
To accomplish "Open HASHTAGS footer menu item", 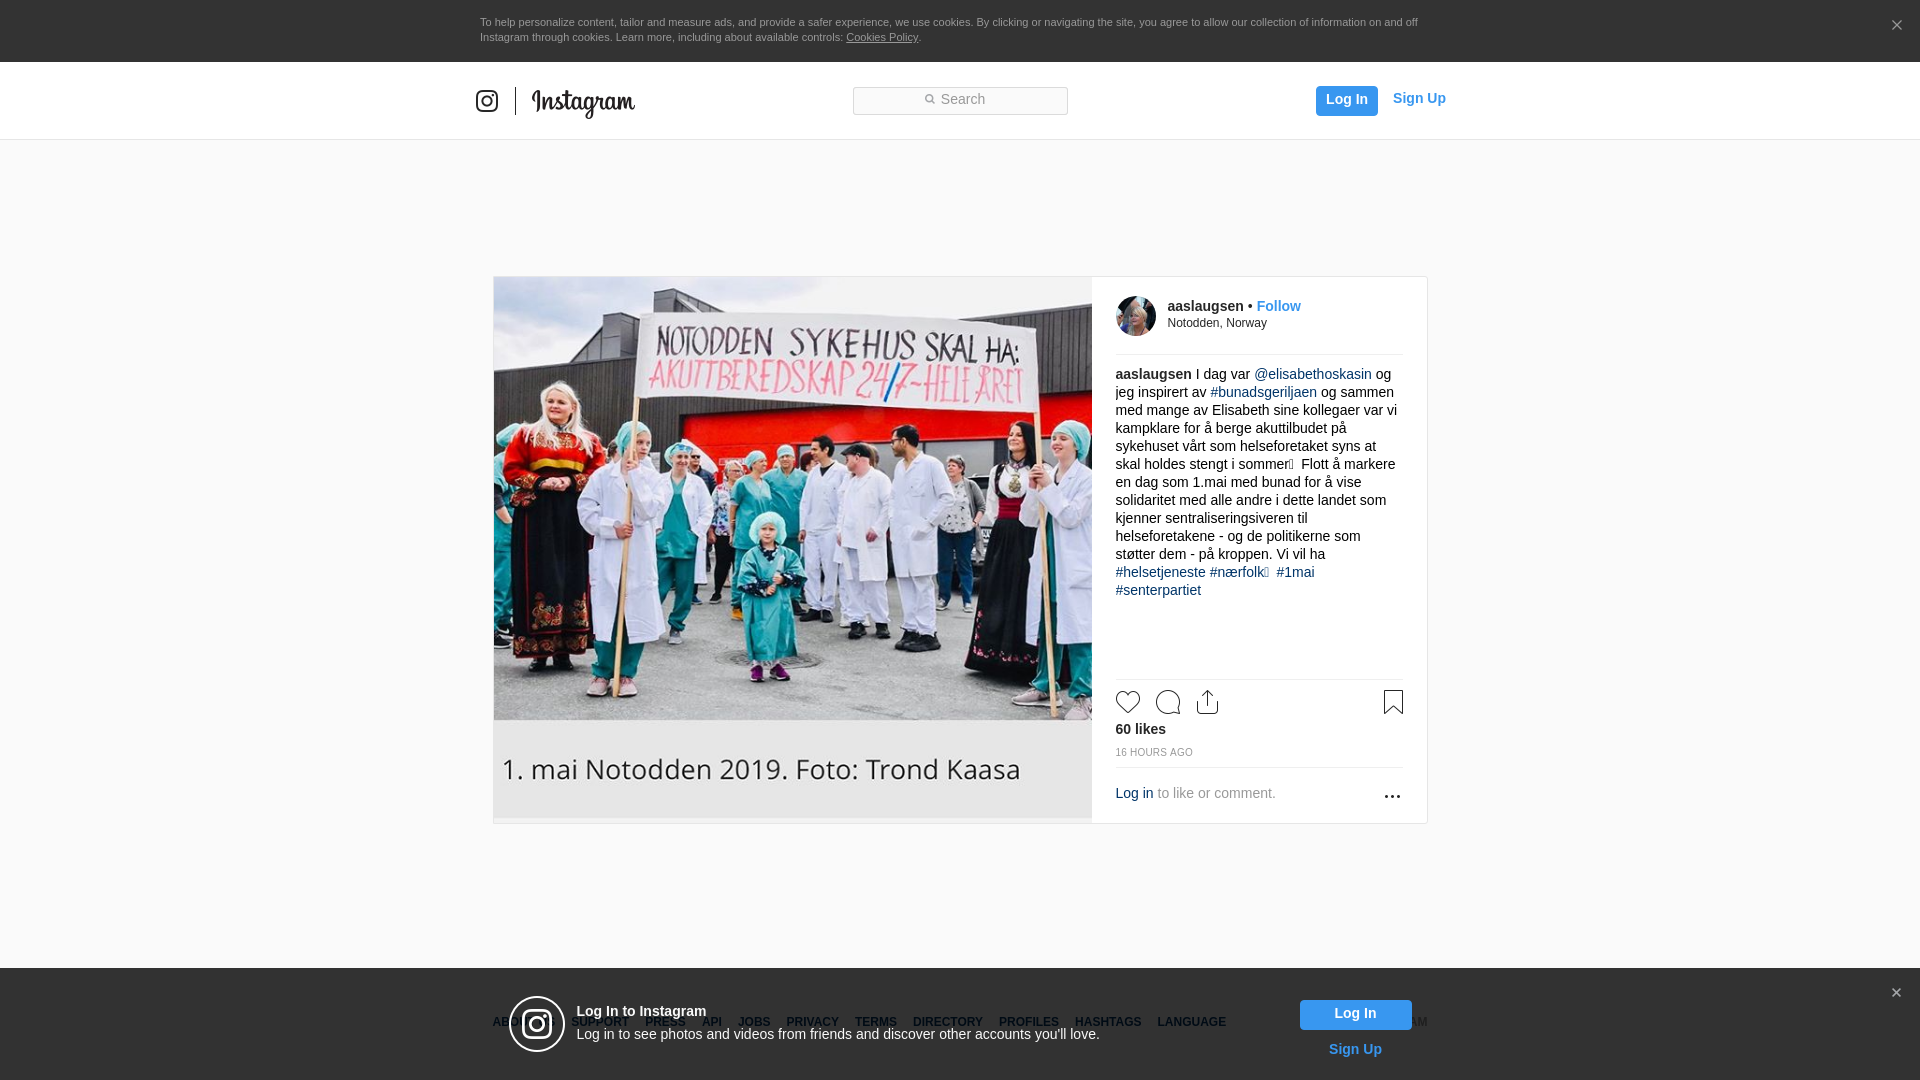I will click(1108, 1022).
